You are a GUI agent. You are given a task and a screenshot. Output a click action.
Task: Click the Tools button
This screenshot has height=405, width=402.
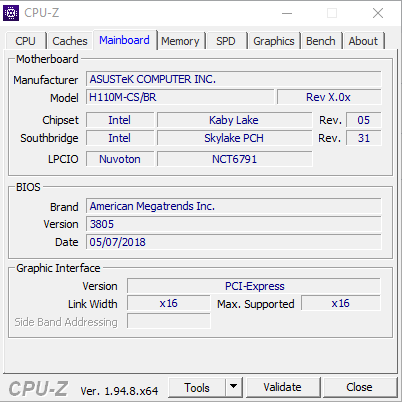tap(197, 387)
